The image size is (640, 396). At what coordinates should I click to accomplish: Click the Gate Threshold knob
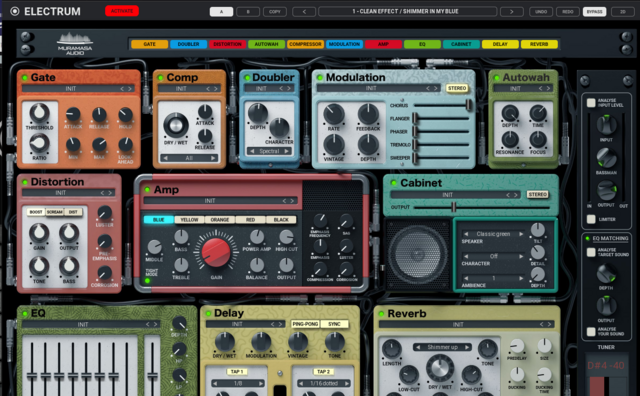tap(40, 113)
